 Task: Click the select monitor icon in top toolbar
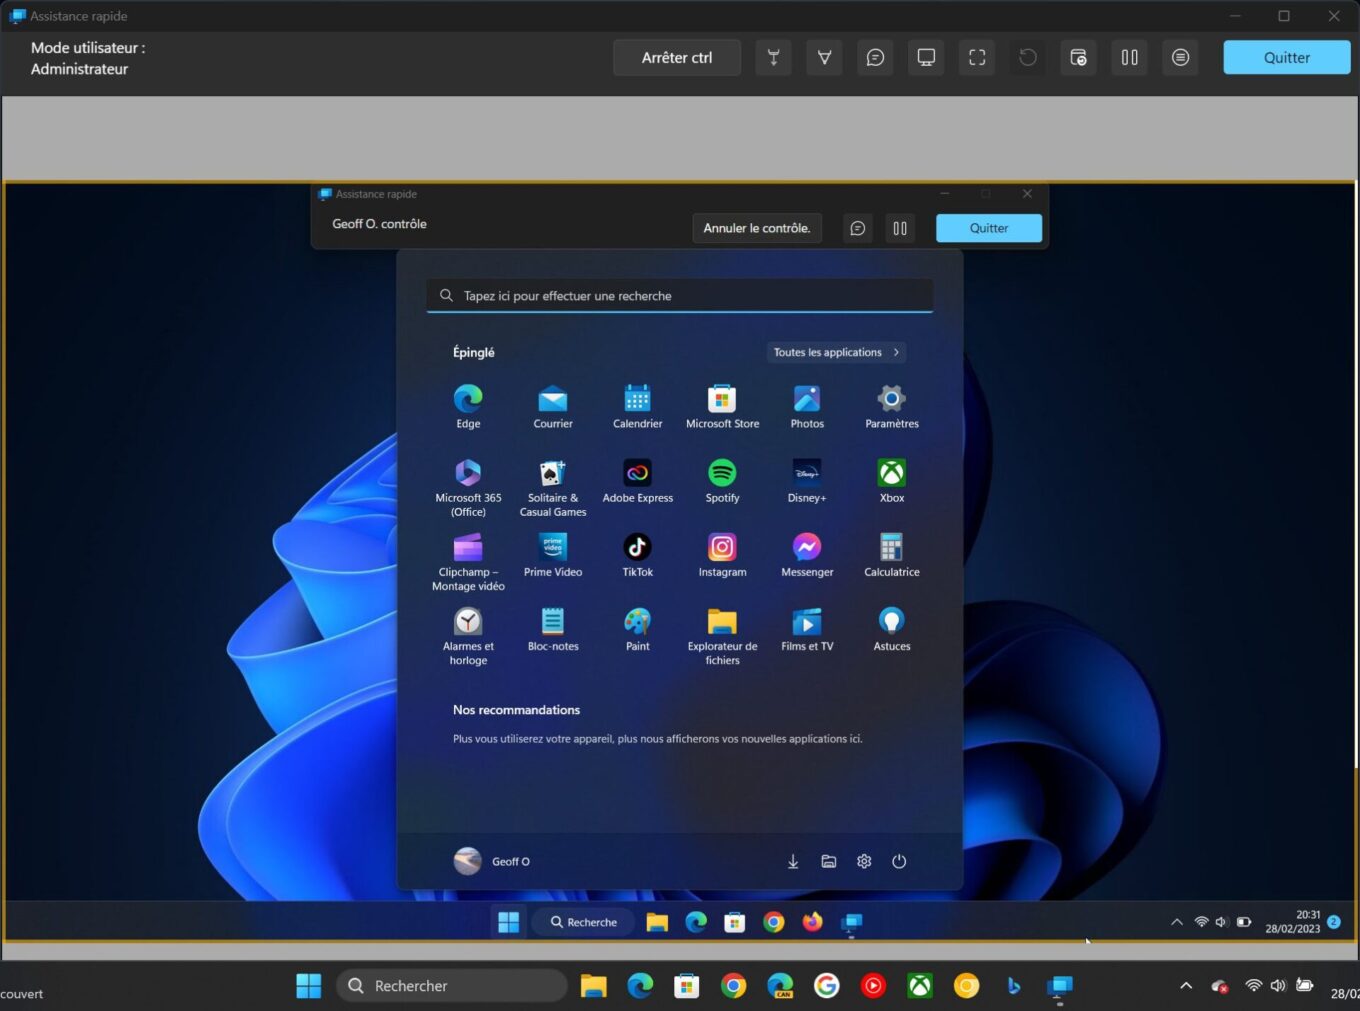926,58
